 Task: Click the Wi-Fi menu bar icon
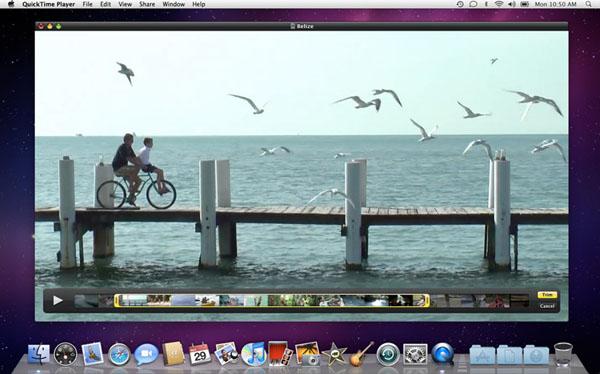(499, 4)
